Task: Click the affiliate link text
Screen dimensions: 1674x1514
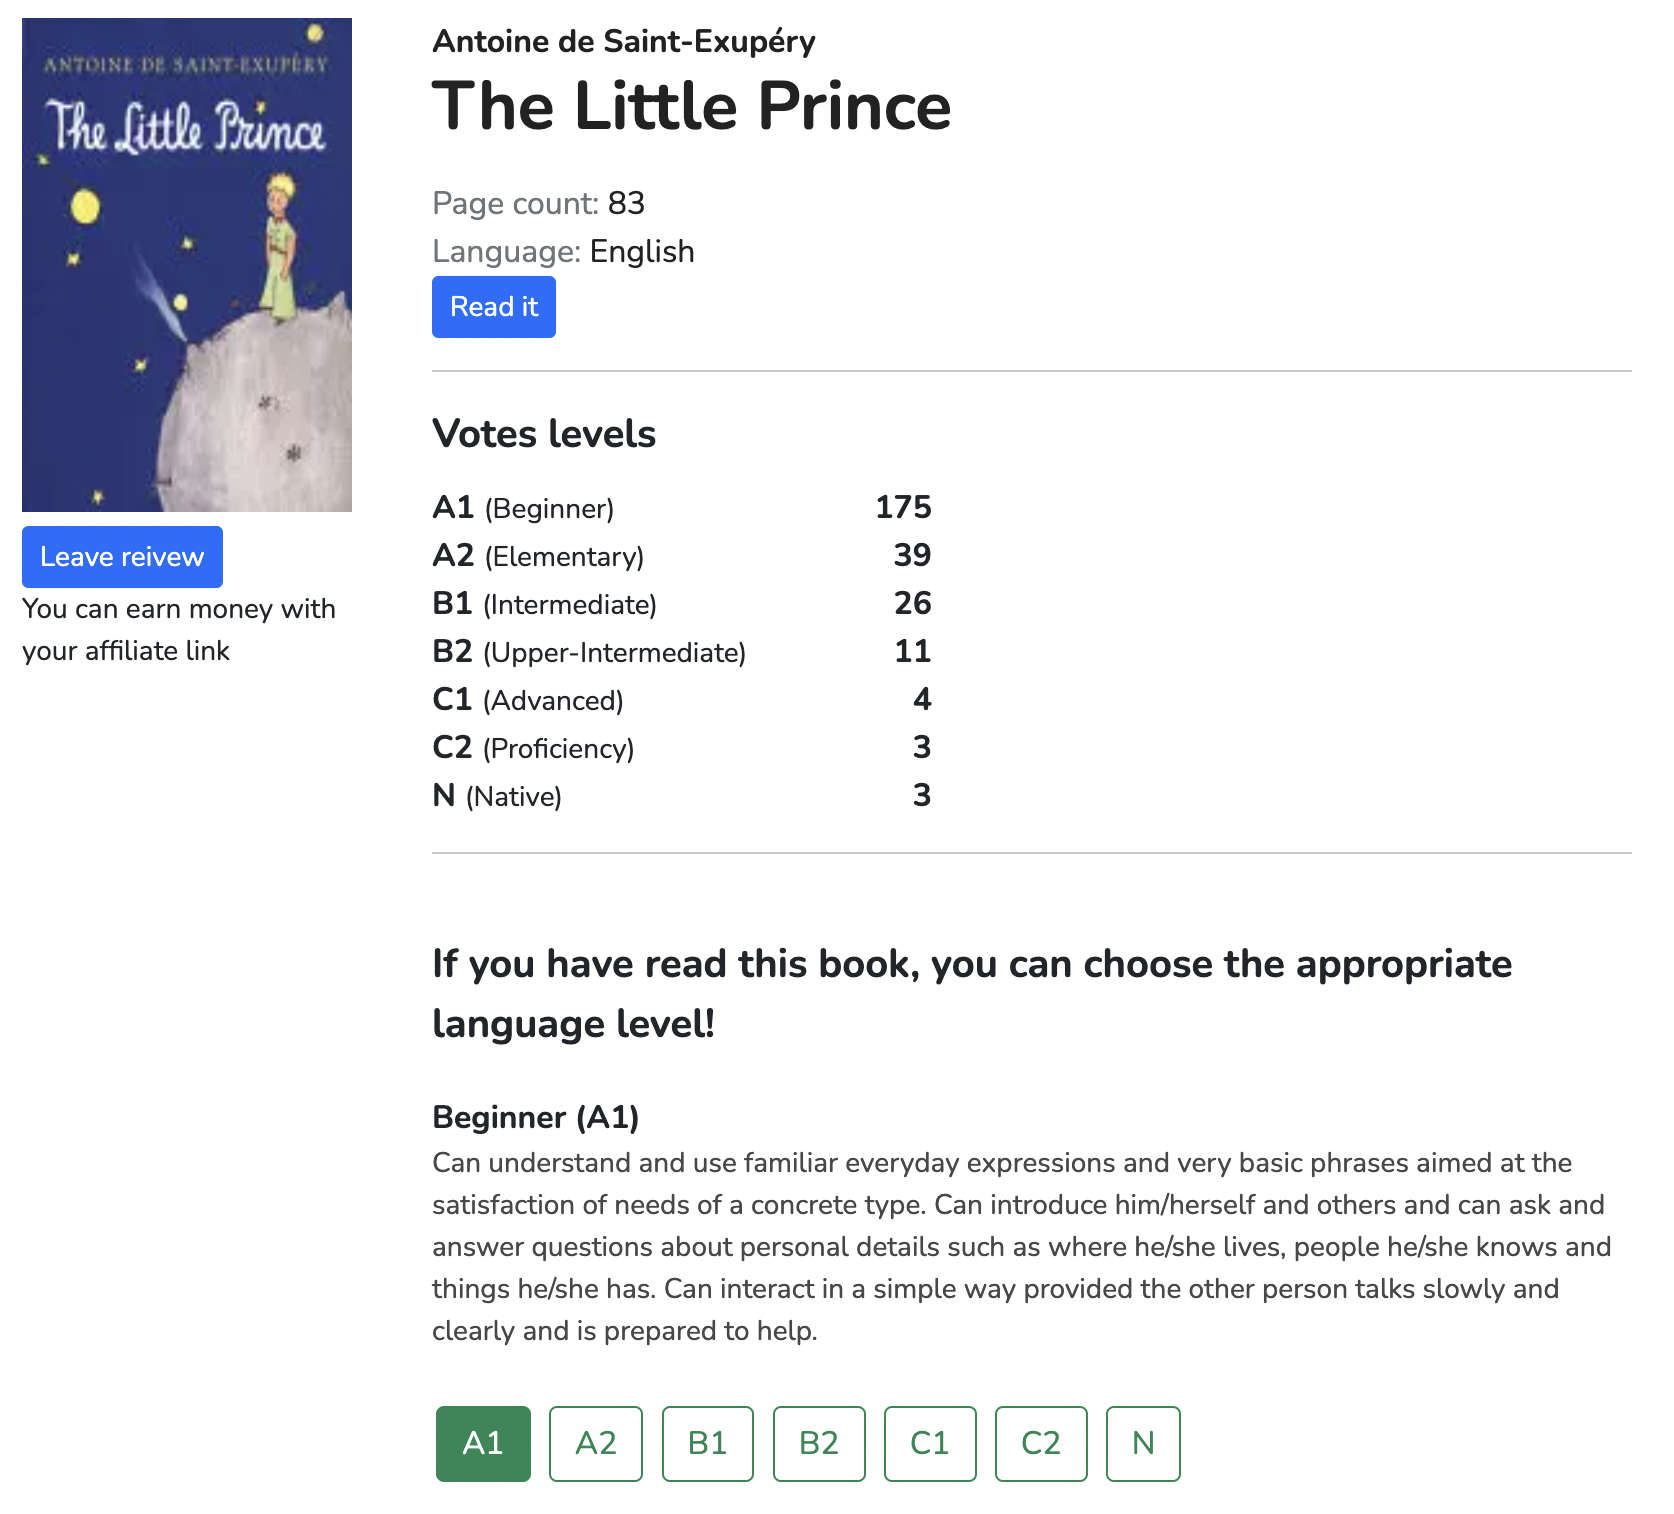Action: coord(126,651)
